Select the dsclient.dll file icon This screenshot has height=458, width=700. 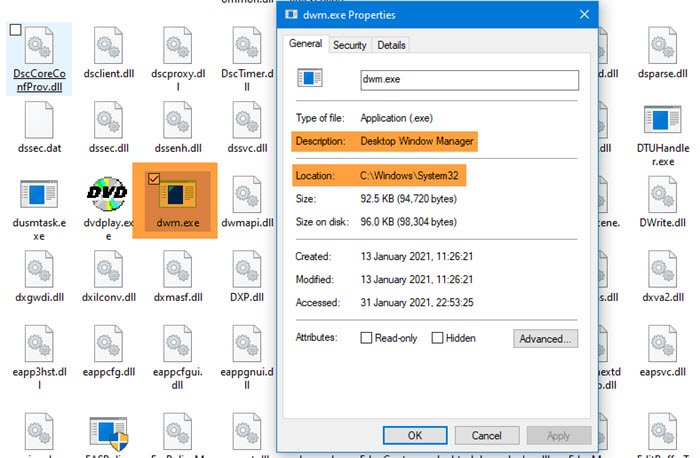[x=108, y=45]
